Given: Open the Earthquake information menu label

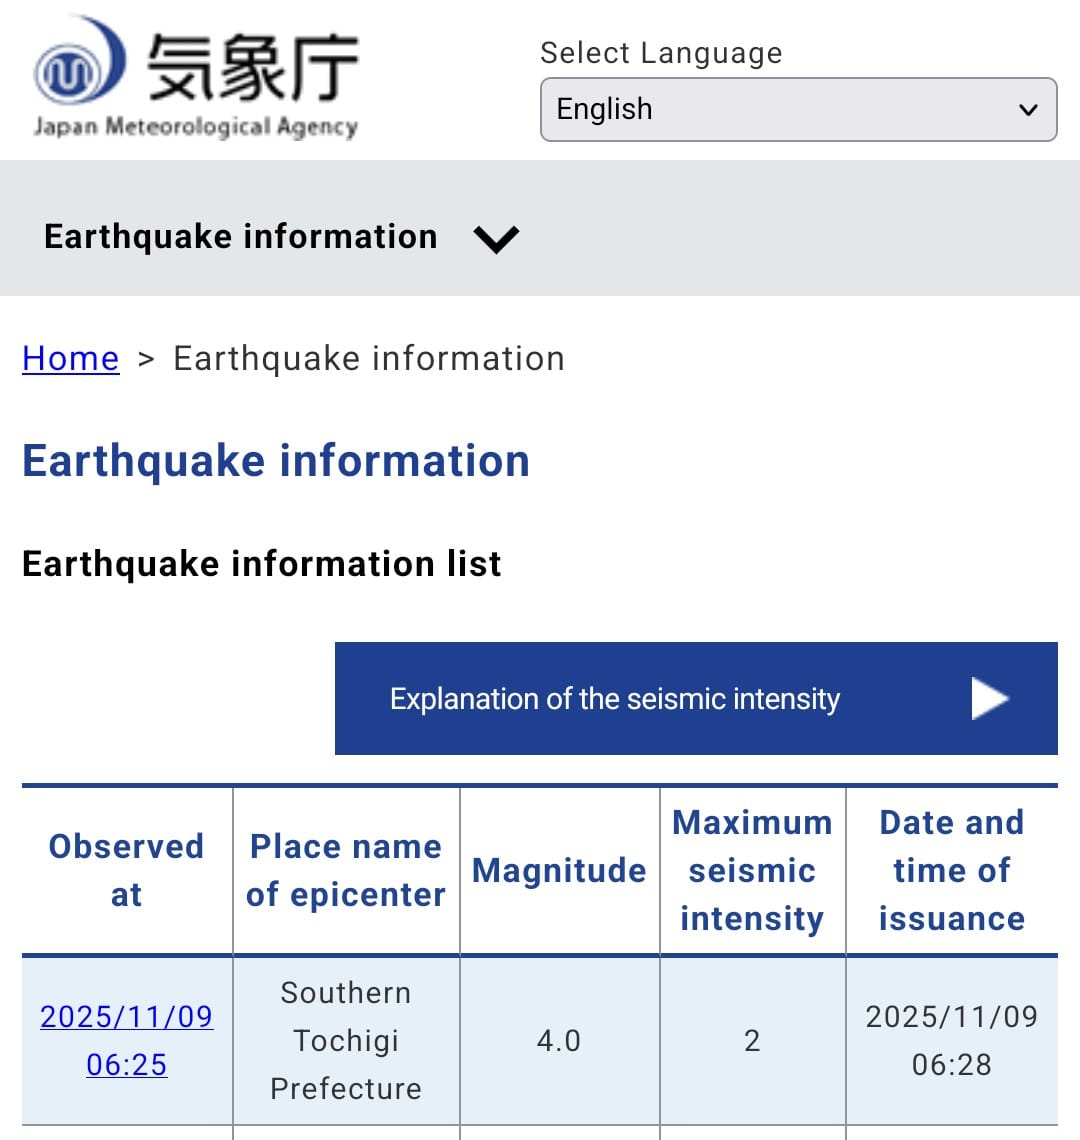Looking at the screenshot, I should (x=241, y=237).
